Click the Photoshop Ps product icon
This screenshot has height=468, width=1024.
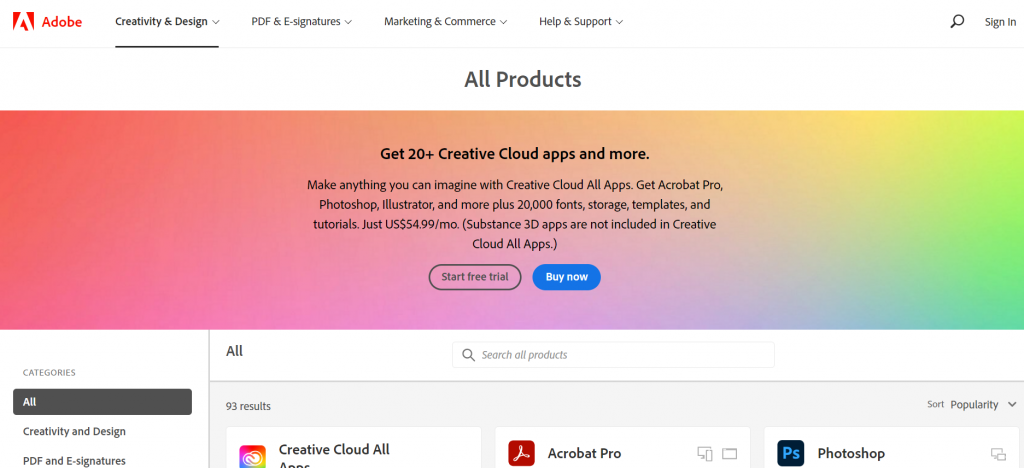pos(790,453)
